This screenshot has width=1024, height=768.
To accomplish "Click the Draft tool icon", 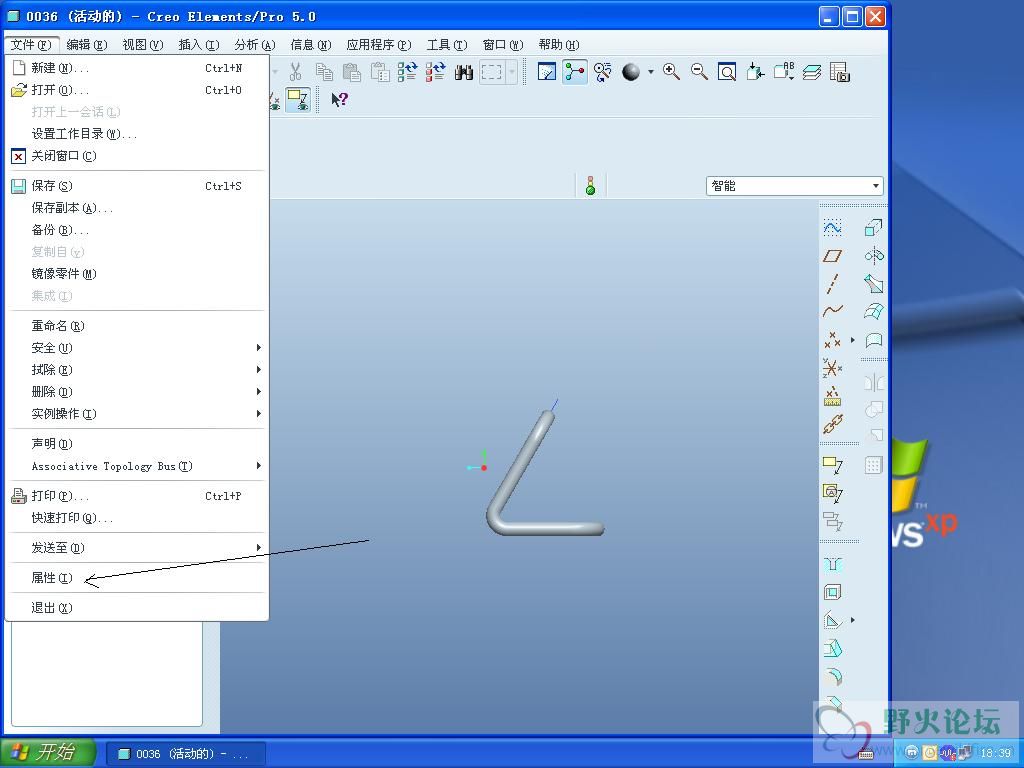I will point(833,648).
